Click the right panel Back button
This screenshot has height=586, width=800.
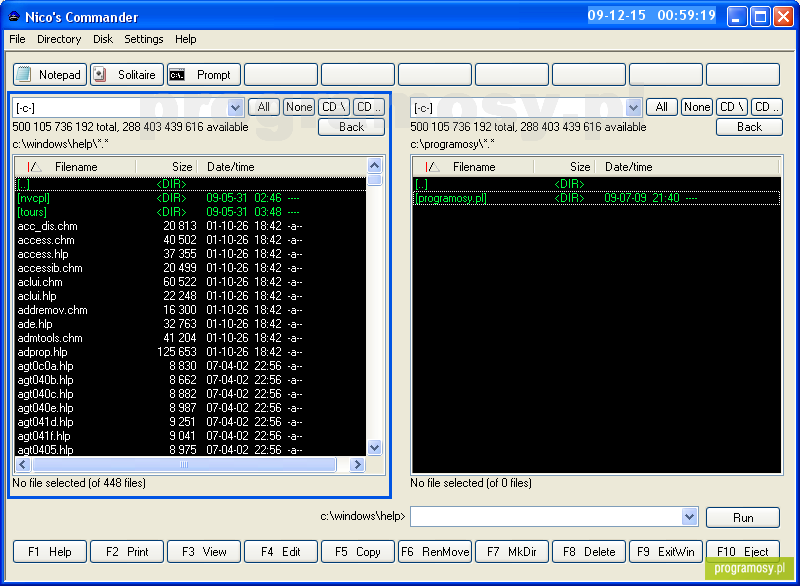click(x=749, y=127)
